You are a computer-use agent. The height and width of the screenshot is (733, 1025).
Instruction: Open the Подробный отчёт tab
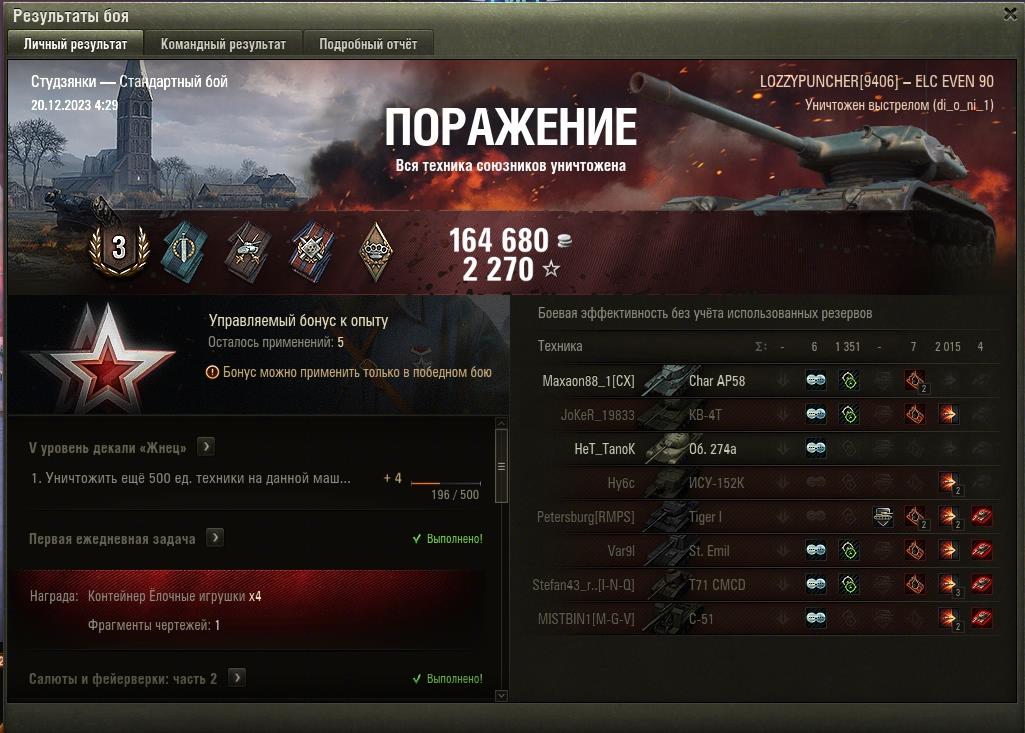368,44
